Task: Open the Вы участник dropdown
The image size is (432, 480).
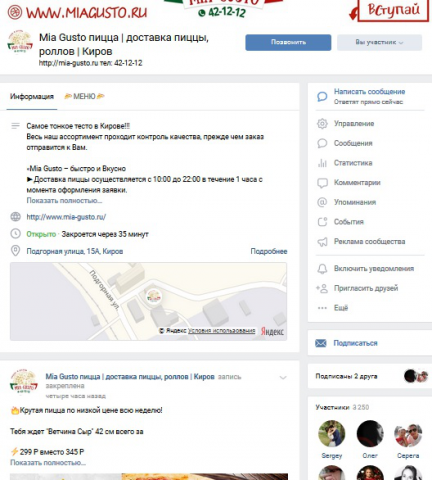Action: click(379, 42)
